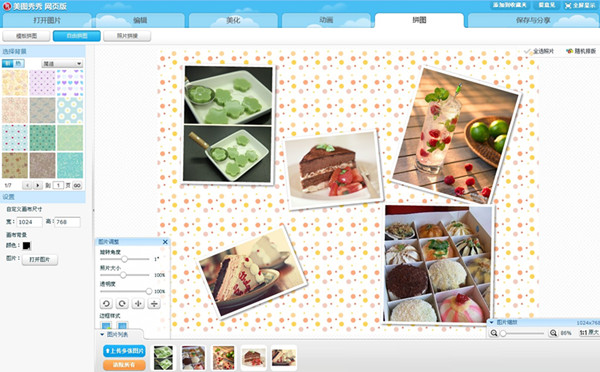Screen dimensions: 600x372
Task: Pick the dark teal dotted background
Action: click(42, 138)
